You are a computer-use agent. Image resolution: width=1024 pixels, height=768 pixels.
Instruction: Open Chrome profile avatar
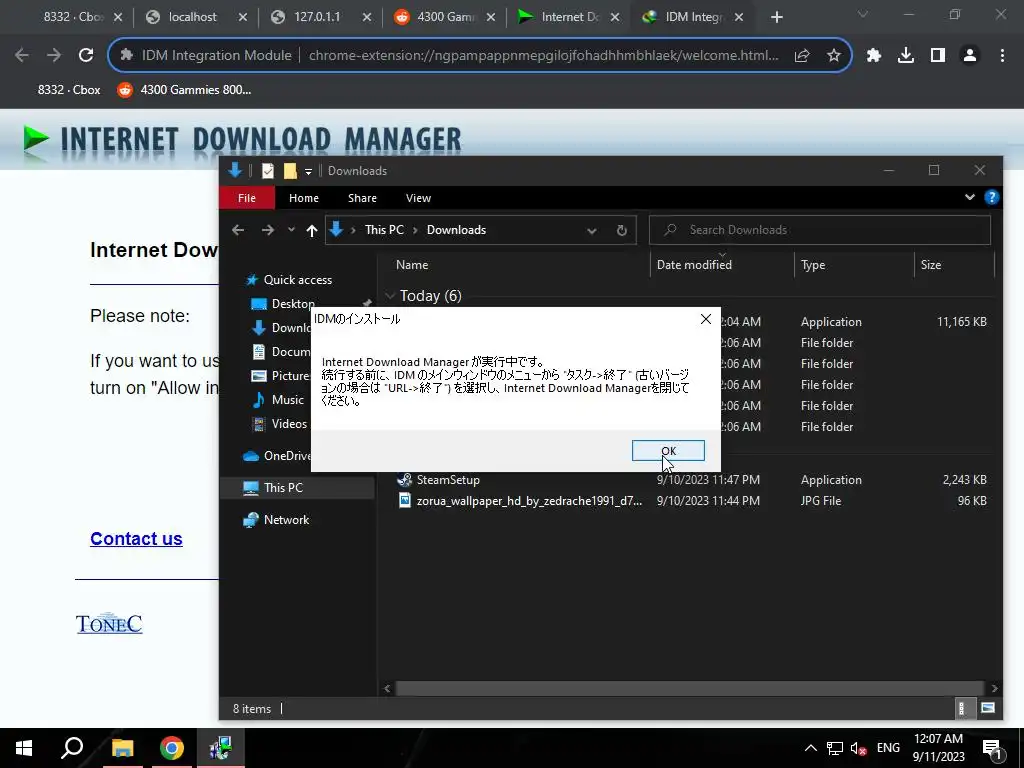click(x=970, y=56)
